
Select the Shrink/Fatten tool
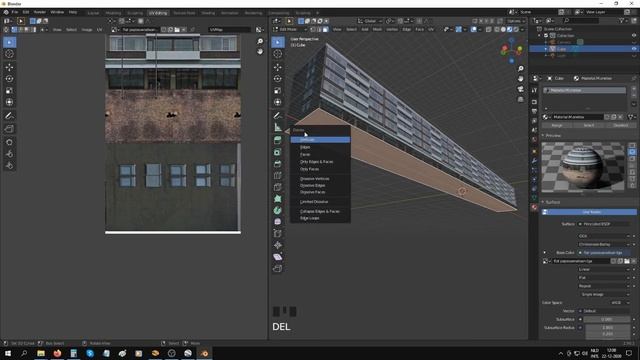tap(278, 245)
